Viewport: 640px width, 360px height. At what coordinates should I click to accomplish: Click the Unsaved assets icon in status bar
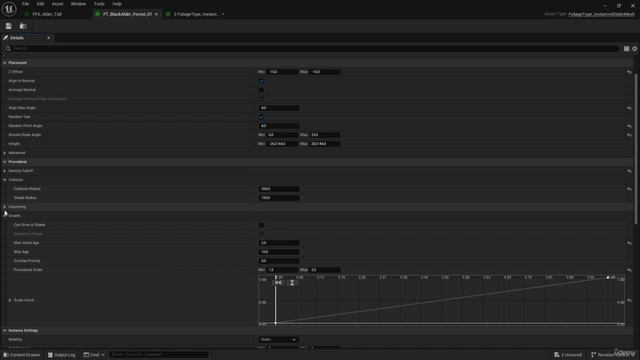click(557, 355)
